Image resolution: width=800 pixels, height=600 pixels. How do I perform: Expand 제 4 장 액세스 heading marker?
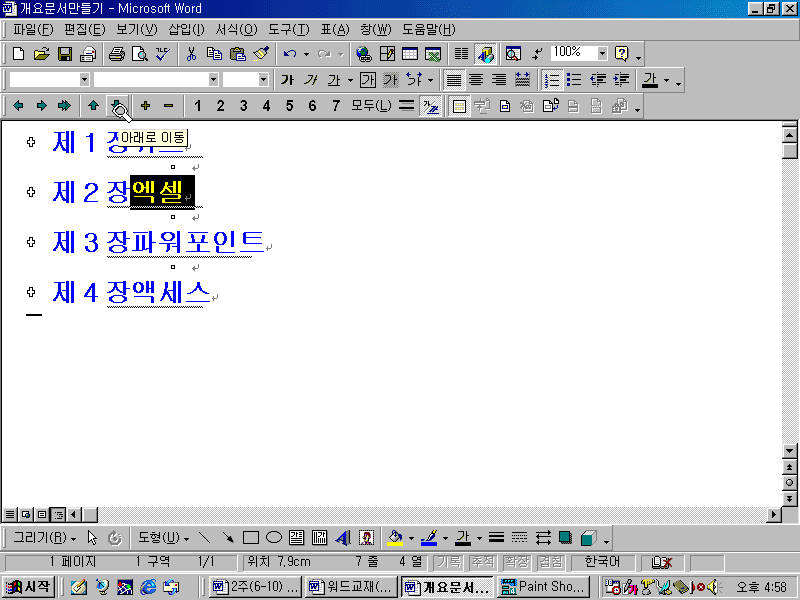pyautogui.click(x=31, y=292)
